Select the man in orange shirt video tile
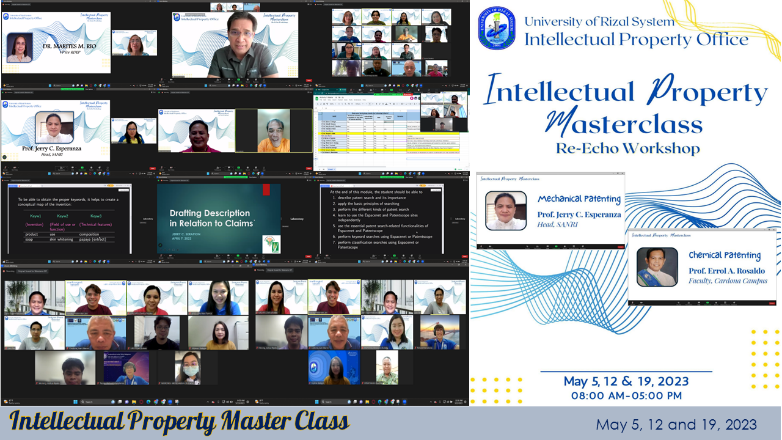Viewport: 782px width, 440px height. (x=274, y=131)
